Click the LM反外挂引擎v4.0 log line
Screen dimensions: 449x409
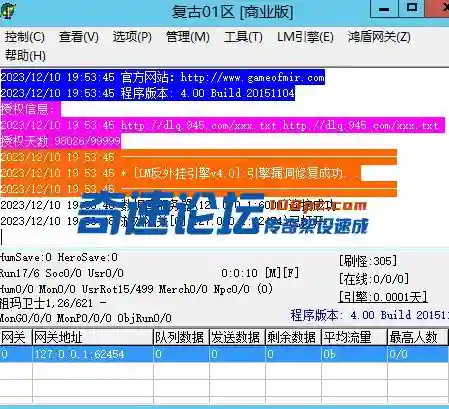tap(180, 173)
